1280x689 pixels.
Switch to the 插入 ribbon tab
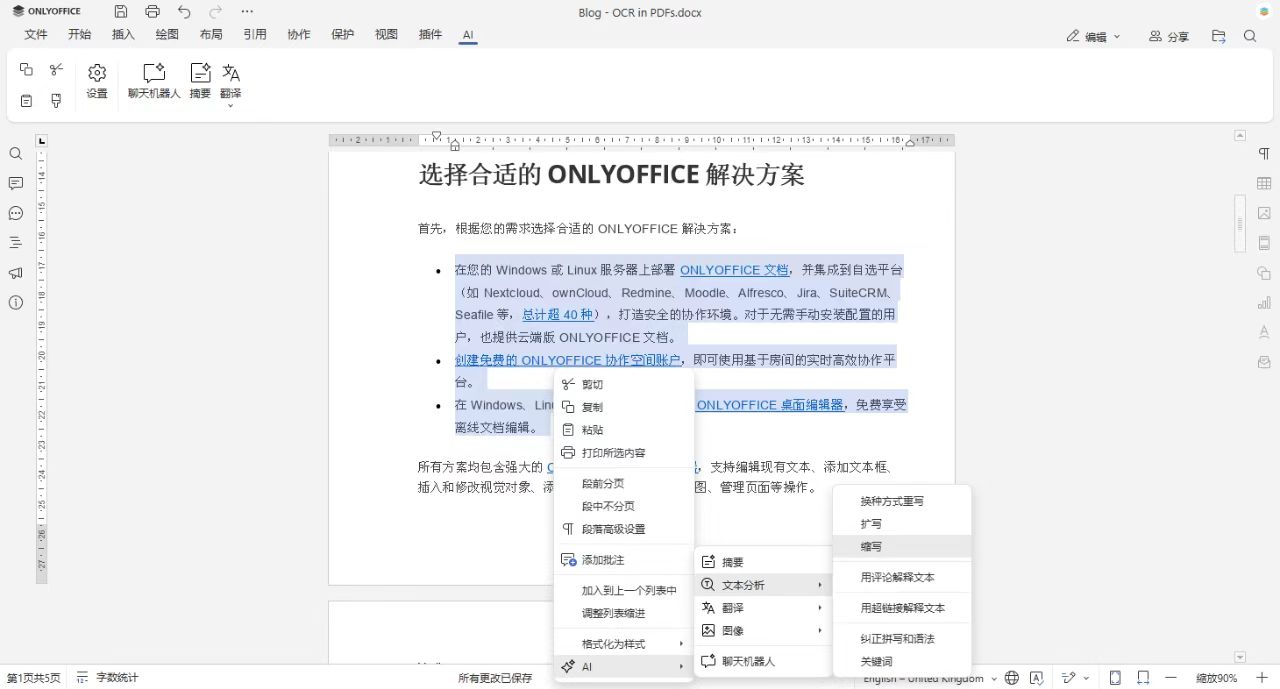[122, 34]
